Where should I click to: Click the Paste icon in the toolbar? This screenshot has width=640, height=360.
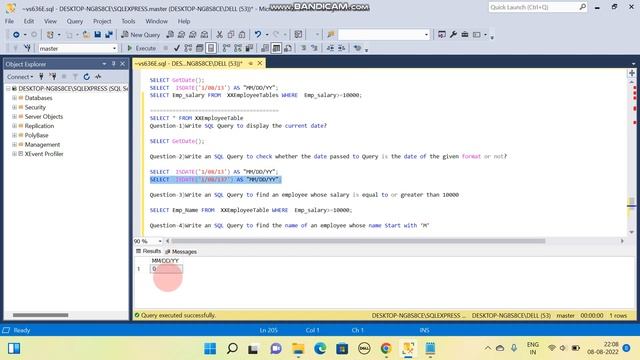(242, 35)
